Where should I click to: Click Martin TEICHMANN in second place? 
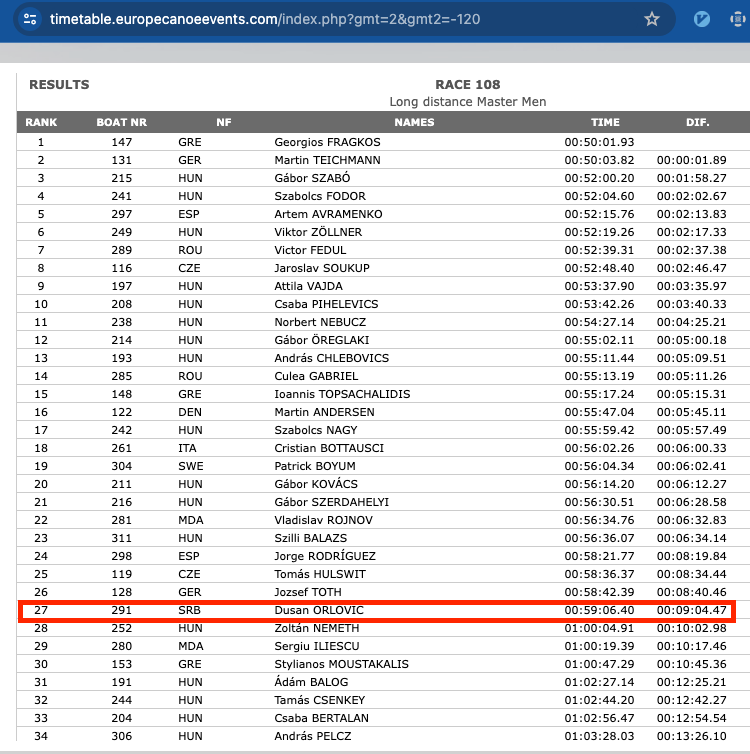click(329, 160)
